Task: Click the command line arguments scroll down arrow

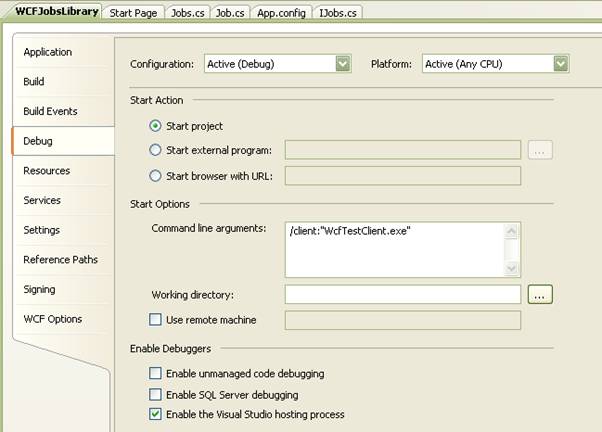Action: click(x=511, y=268)
